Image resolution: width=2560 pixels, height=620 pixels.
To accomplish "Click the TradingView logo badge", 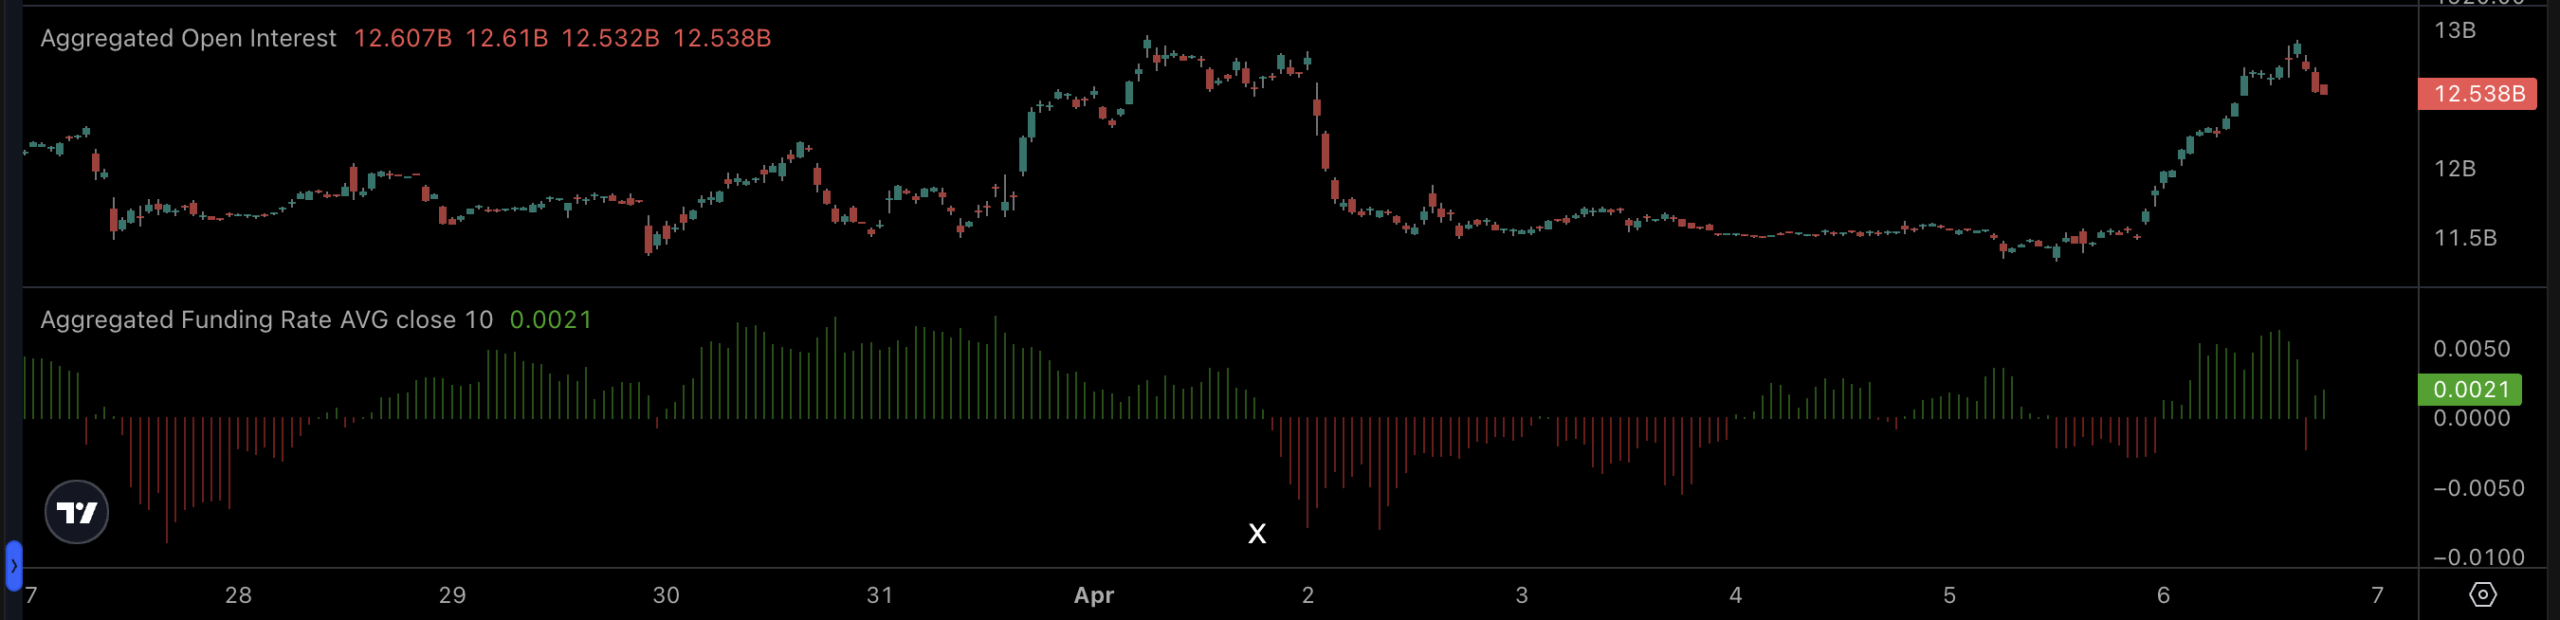I will [77, 512].
